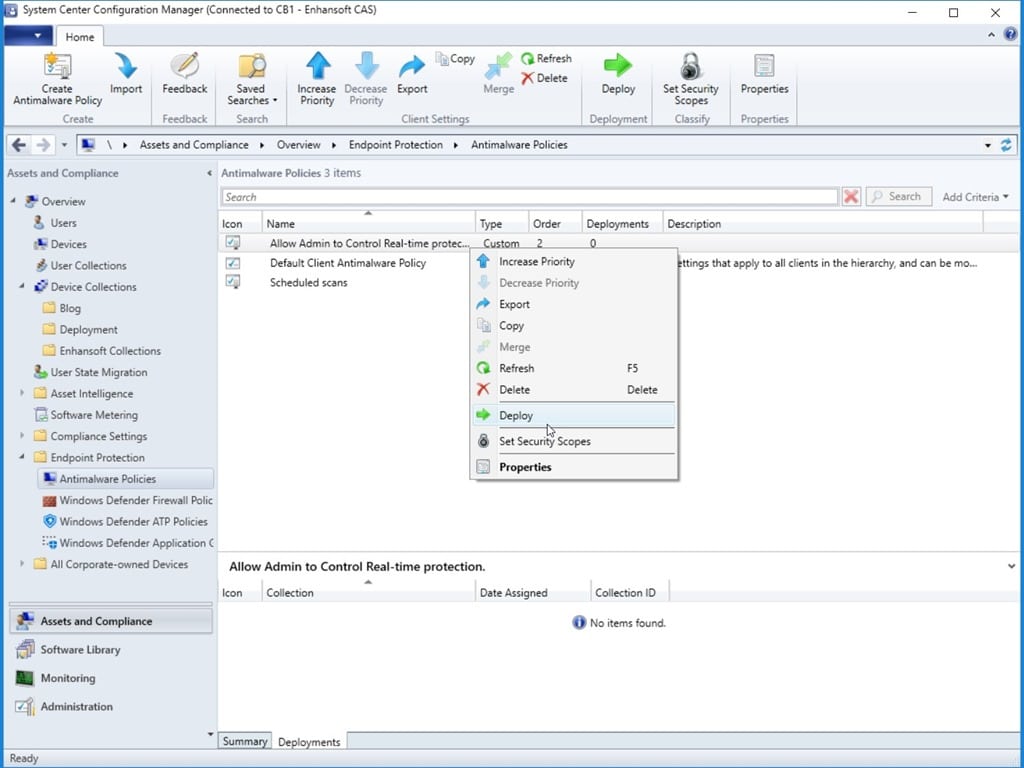
Task: Choose Copy from the context menu
Action: (x=574, y=326)
